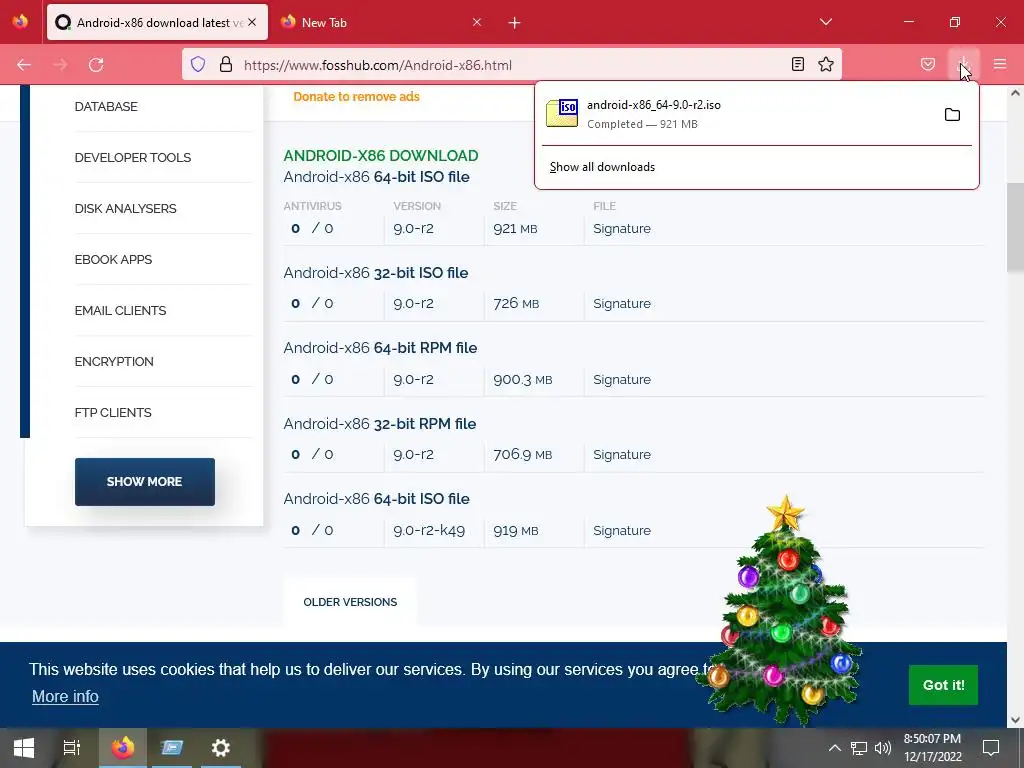Click Donate to remove ads link

coord(356,97)
